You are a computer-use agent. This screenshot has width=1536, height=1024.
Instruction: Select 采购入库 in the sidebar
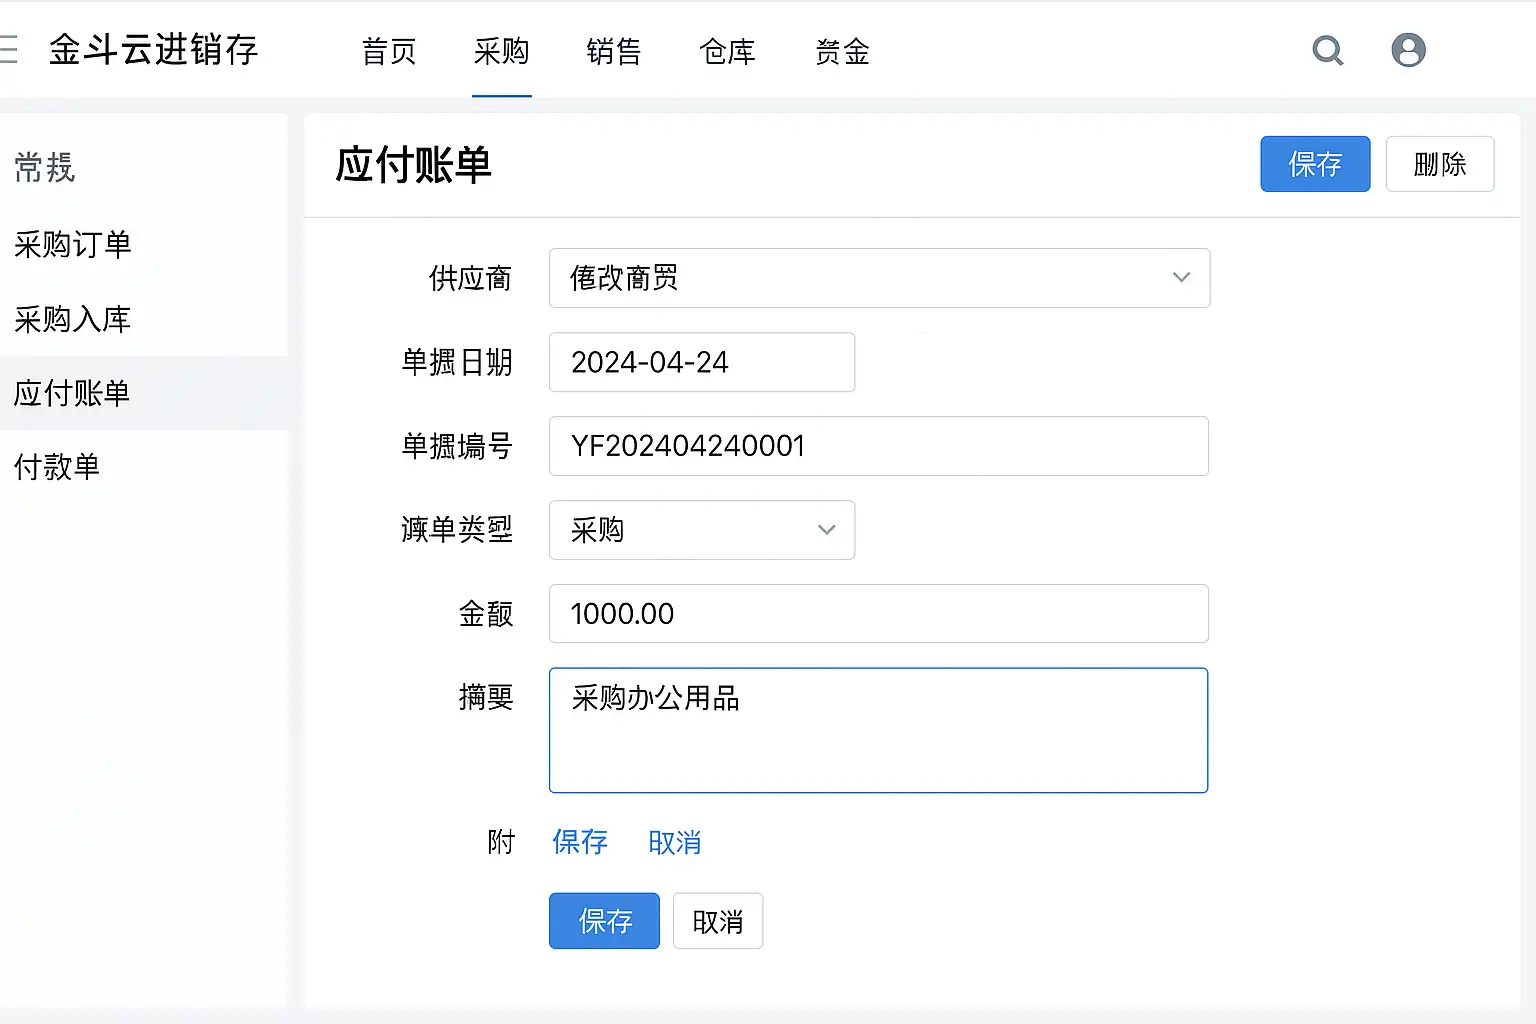(x=73, y=320)
